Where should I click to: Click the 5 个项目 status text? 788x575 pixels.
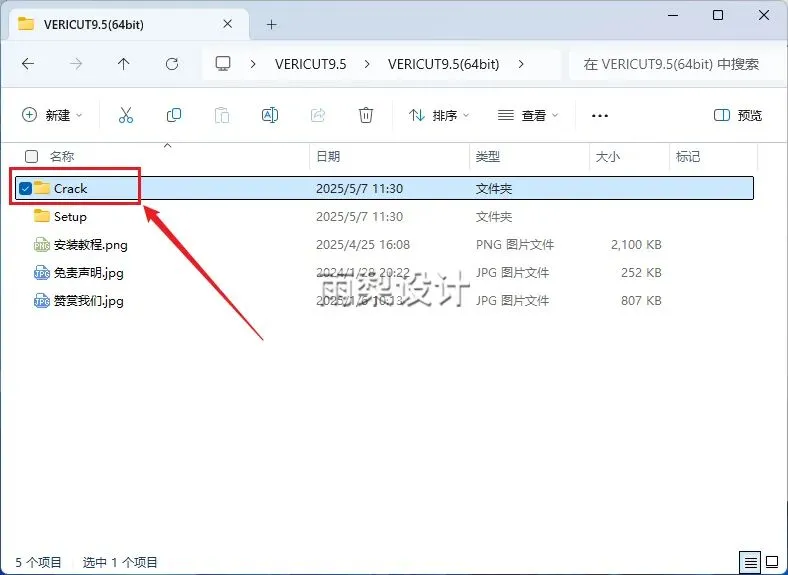38,562
